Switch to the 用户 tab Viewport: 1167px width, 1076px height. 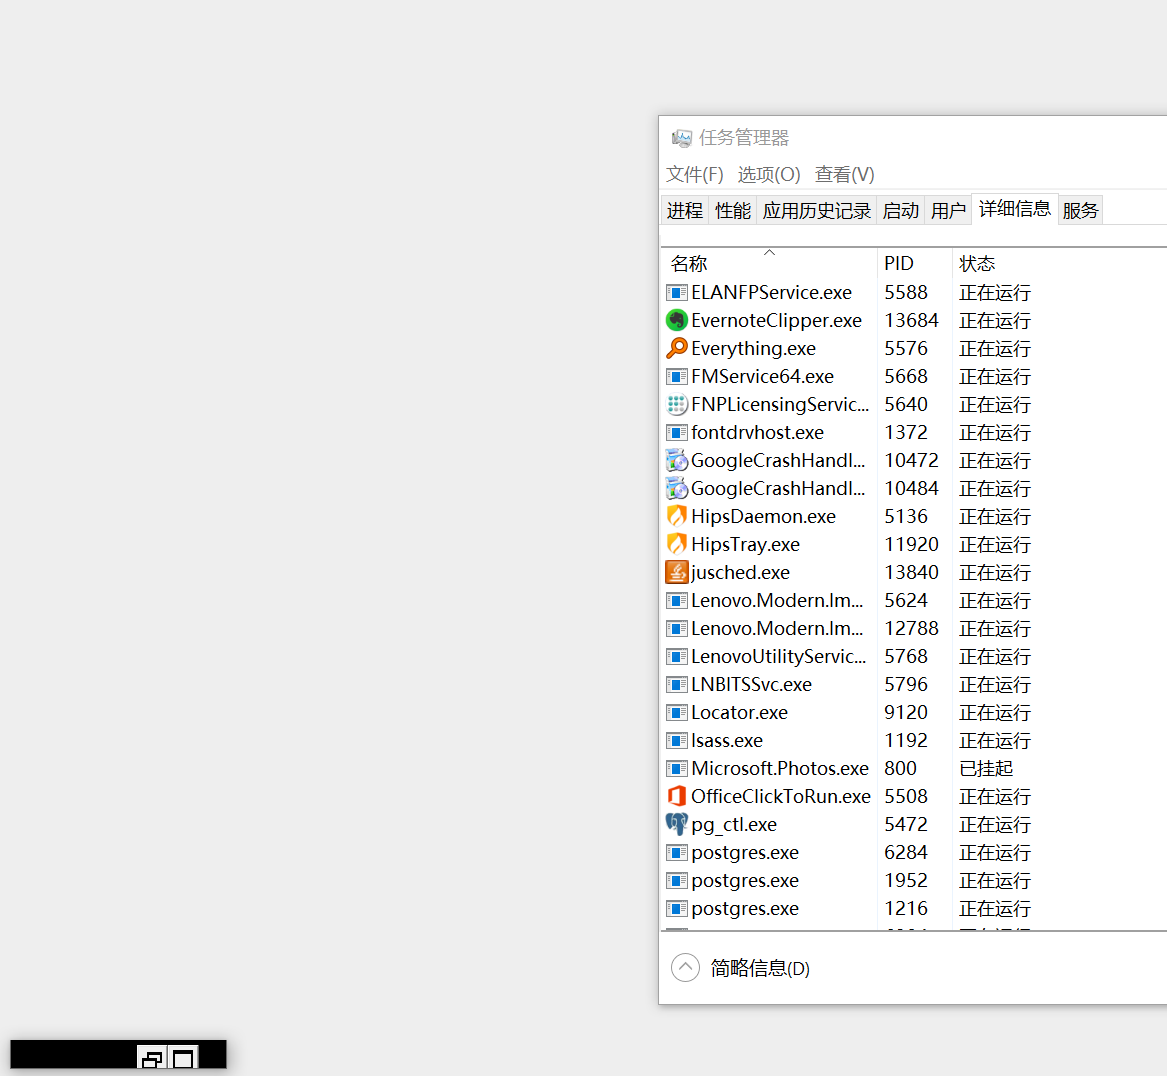tap(948, 211)
